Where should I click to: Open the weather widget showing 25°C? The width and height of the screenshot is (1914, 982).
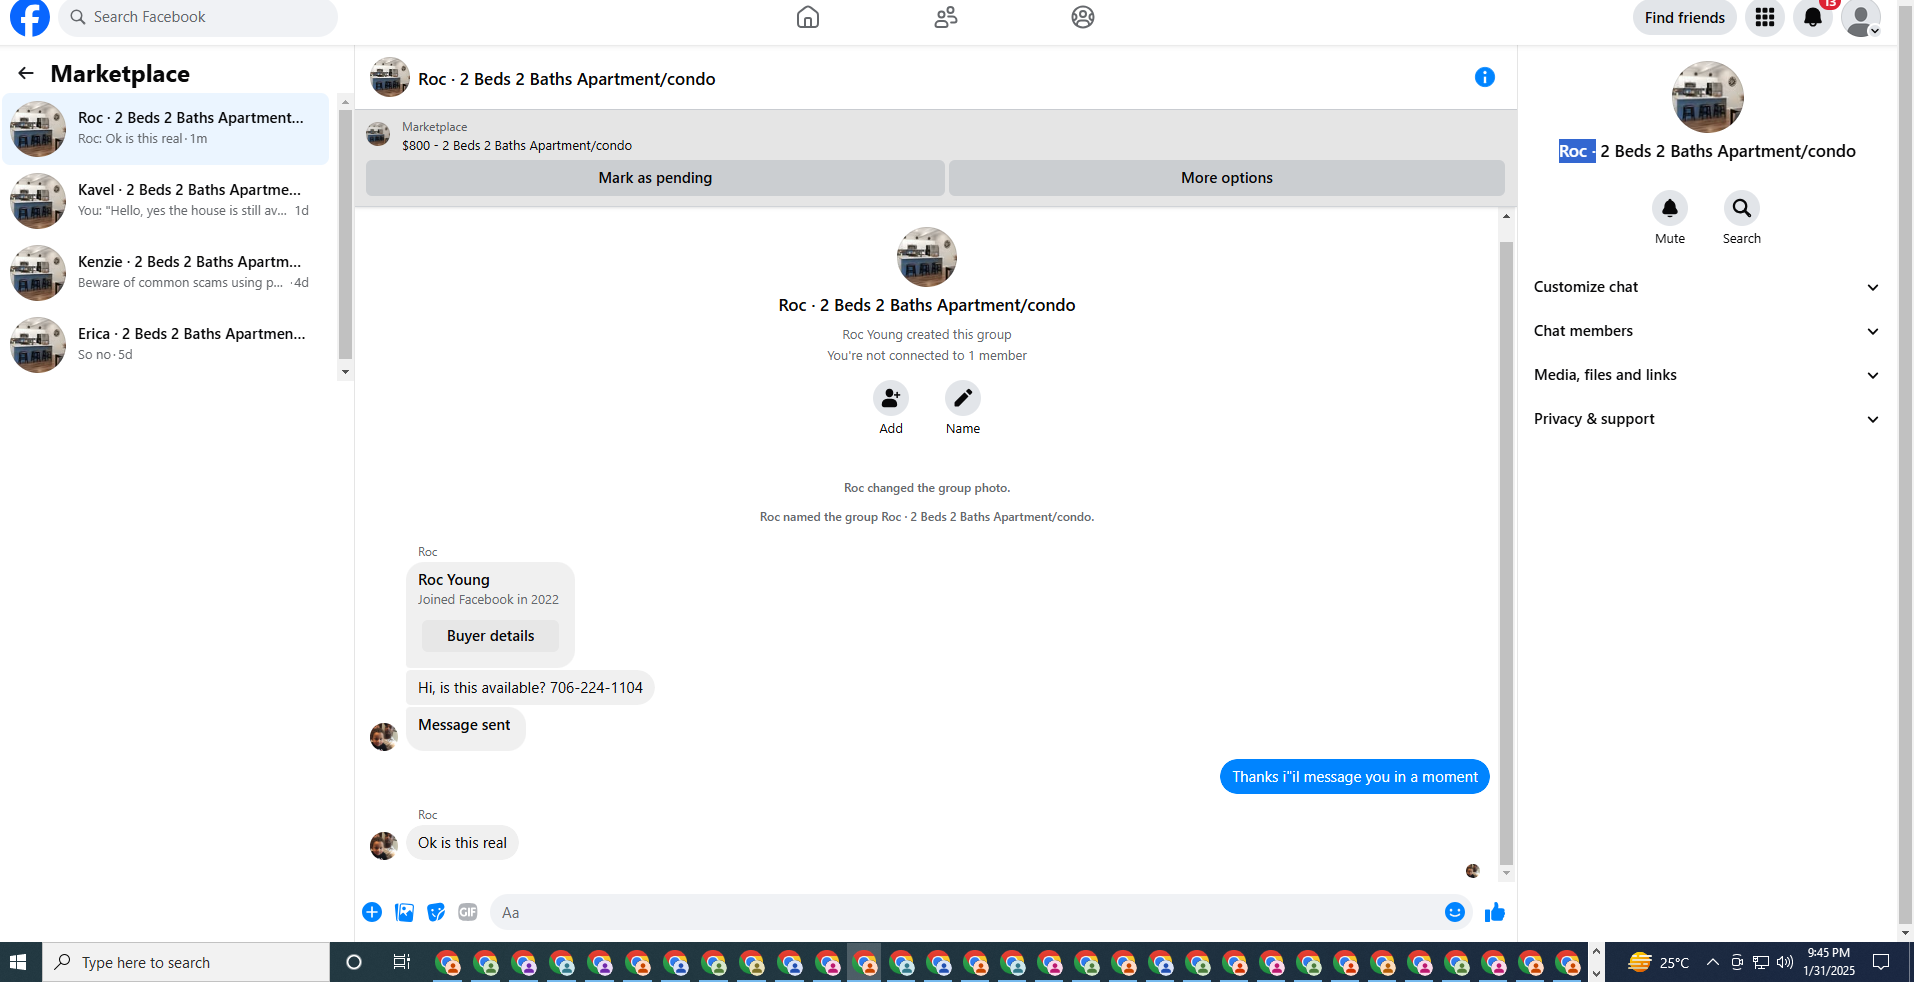tap(1658, 962)
